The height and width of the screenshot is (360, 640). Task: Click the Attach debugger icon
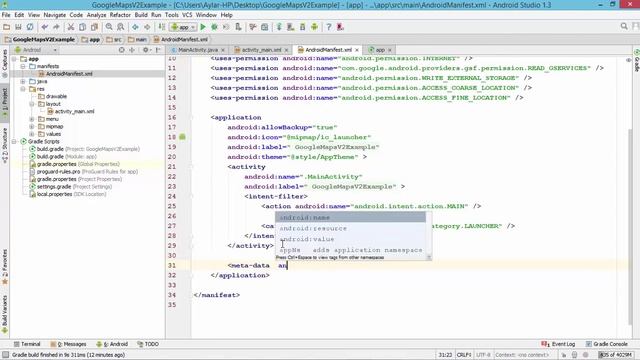pos(238,27)
